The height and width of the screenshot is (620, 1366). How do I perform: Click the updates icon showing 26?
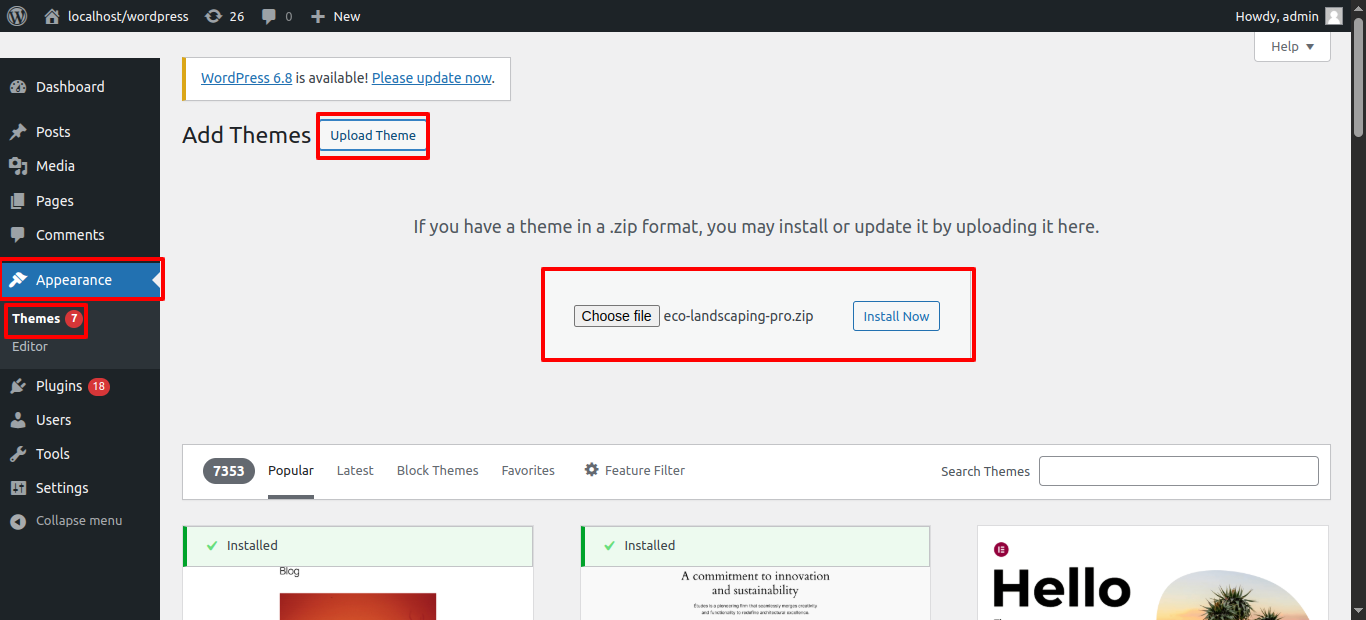click(213, 16)
